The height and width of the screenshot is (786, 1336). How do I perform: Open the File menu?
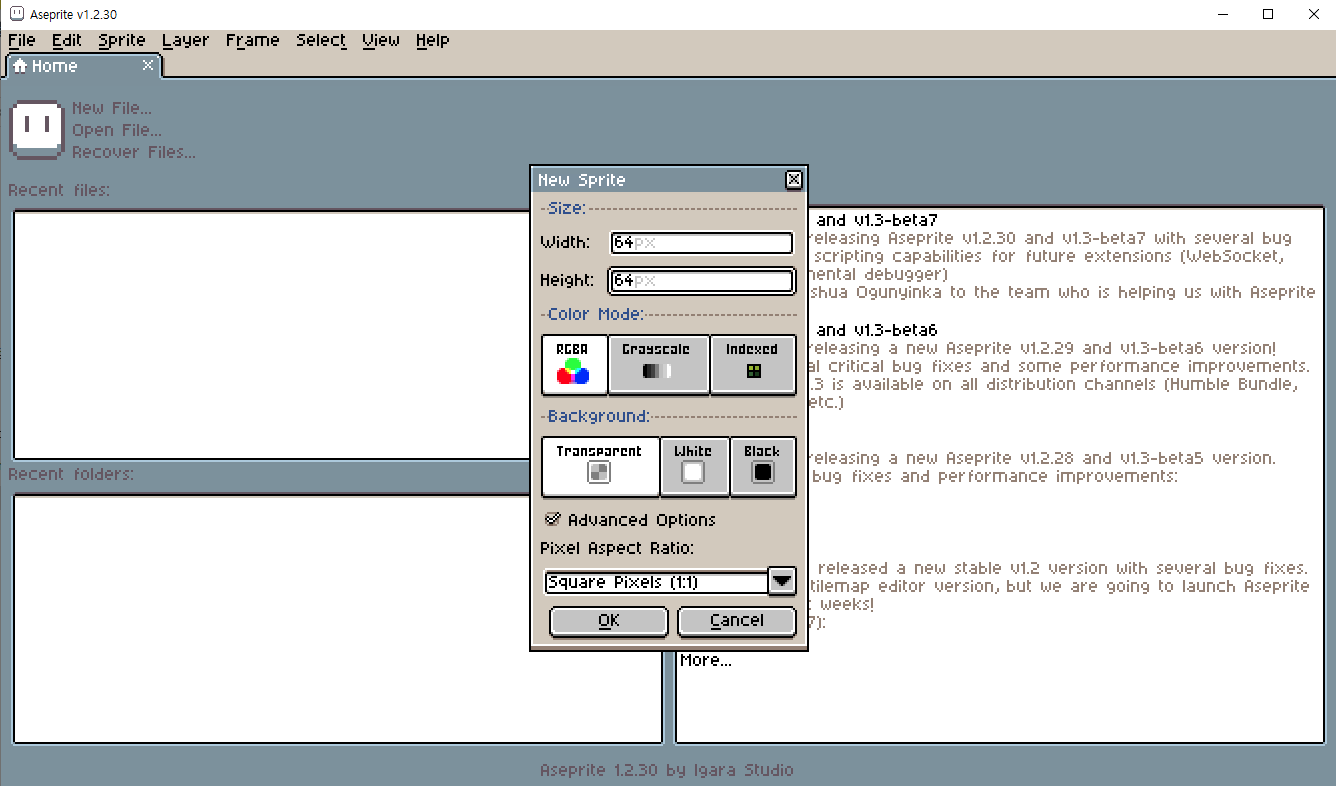[22, 40]
